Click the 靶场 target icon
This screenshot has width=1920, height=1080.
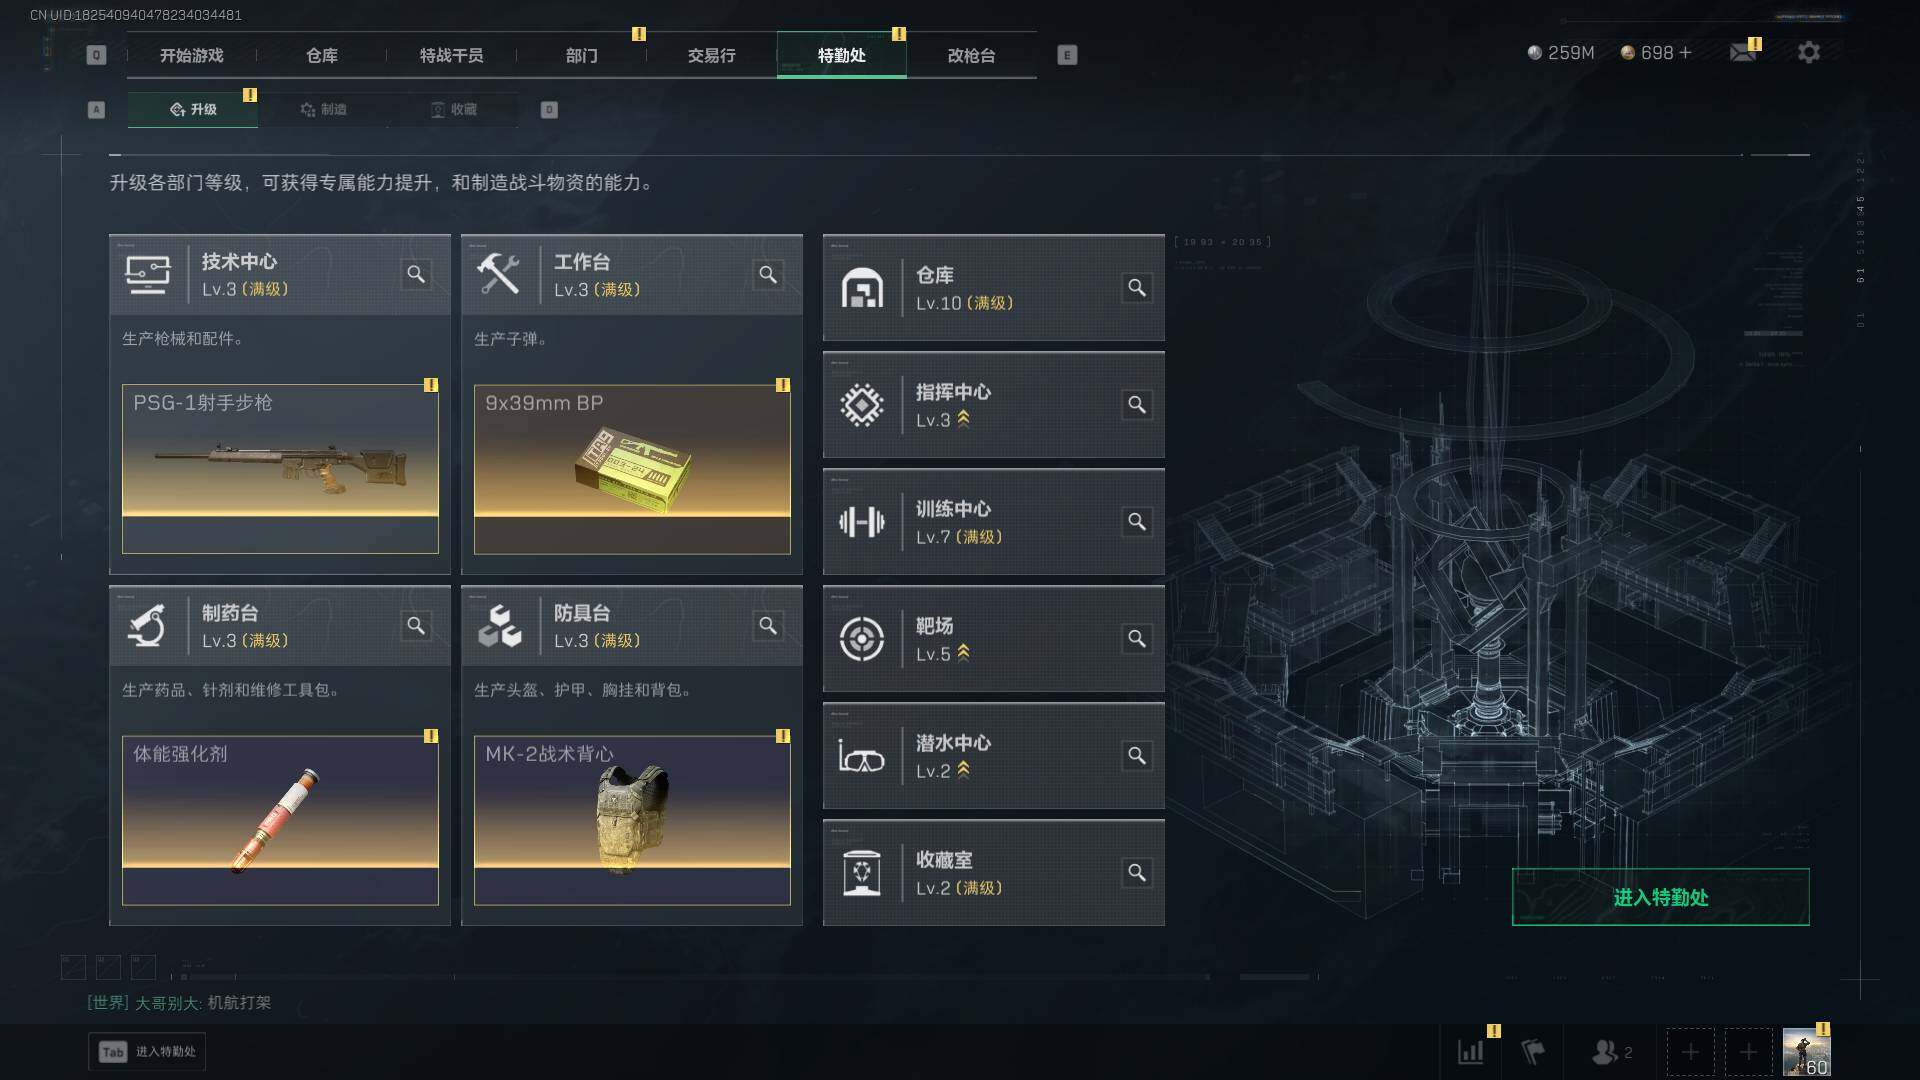coord(862,639)
